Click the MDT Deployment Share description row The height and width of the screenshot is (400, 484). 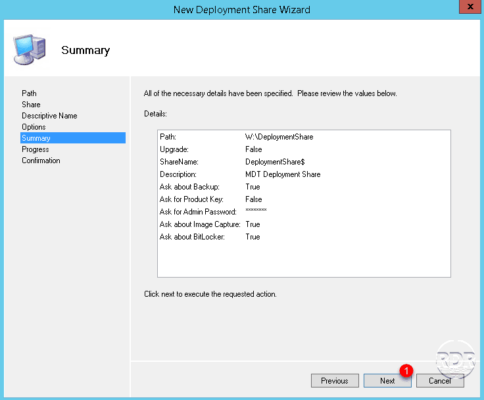[x=240, y=174]
